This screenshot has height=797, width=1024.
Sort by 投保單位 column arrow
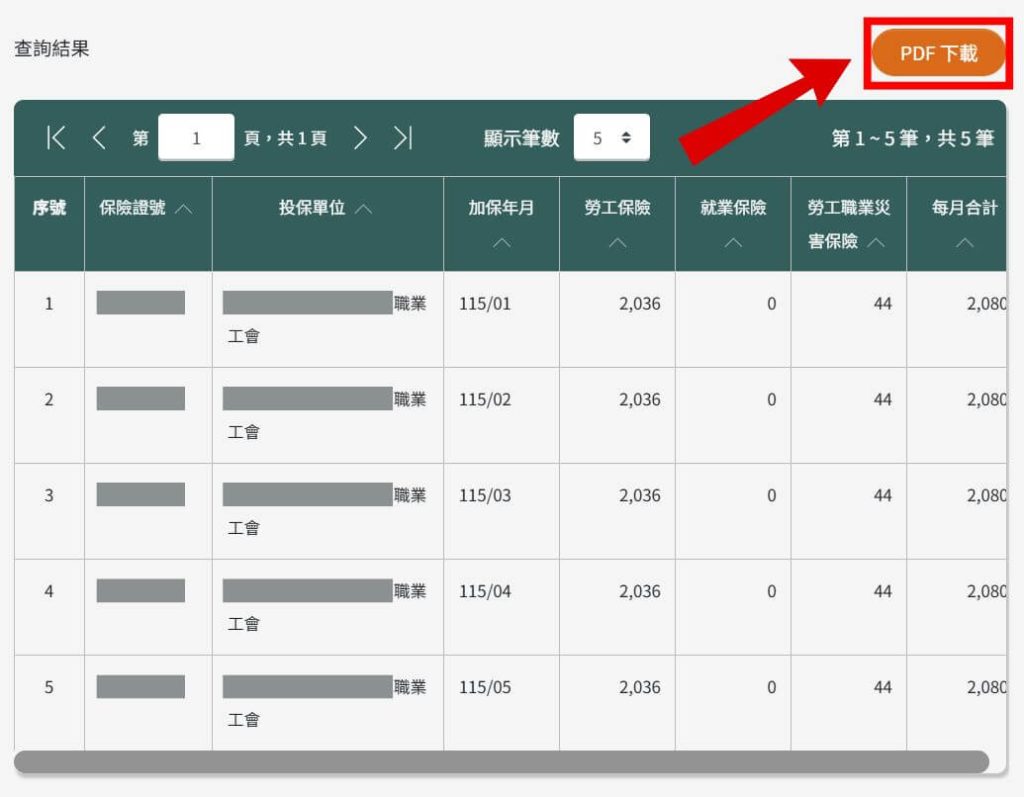(x=364, y=209)
